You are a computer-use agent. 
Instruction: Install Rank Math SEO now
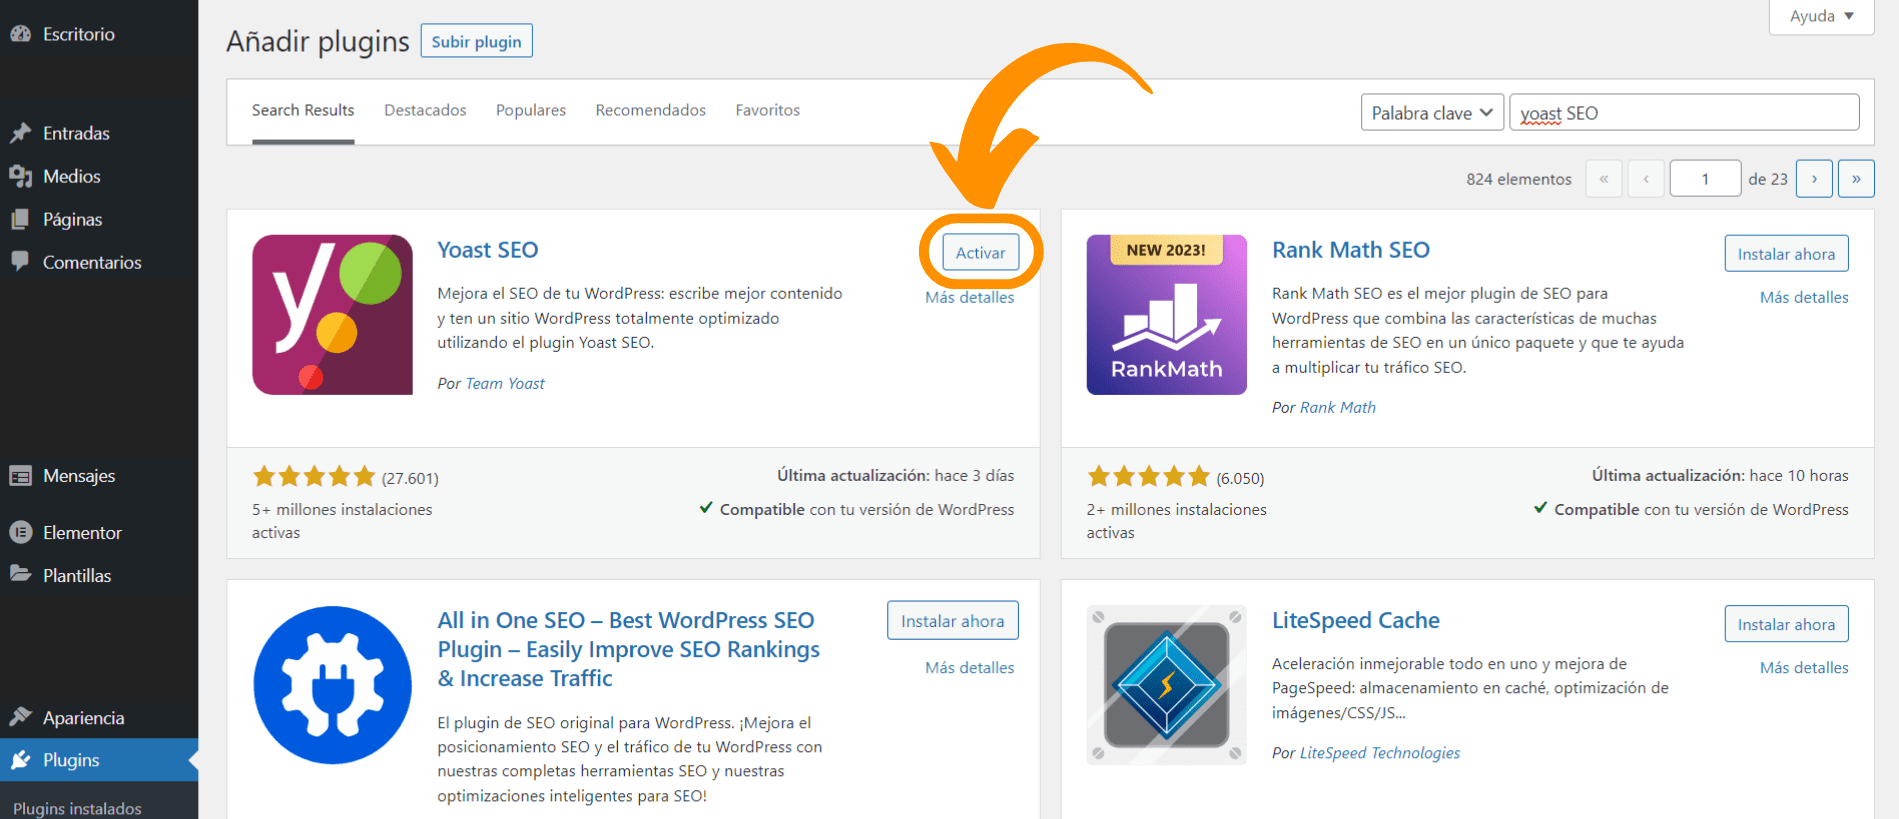pos(1786,254)
